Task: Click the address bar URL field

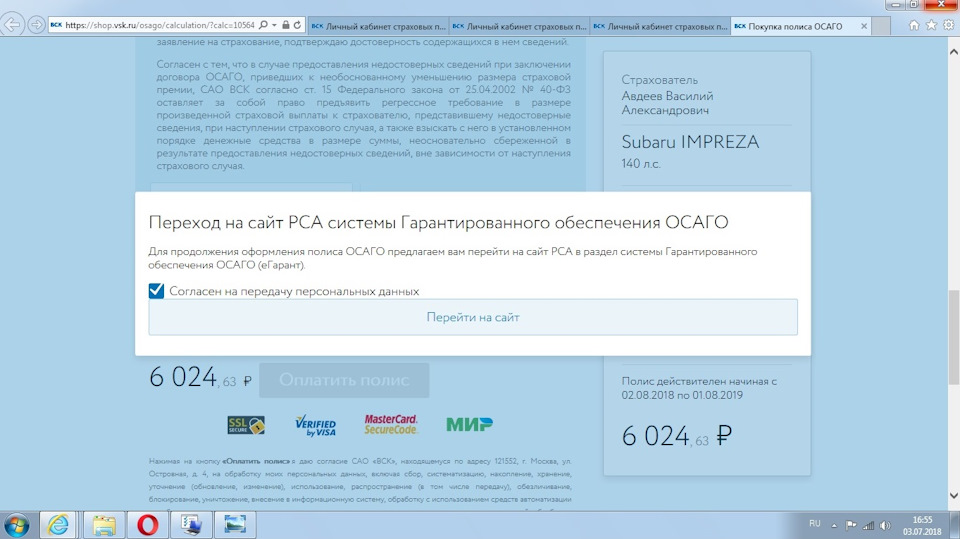Action: tap(159, 25)
